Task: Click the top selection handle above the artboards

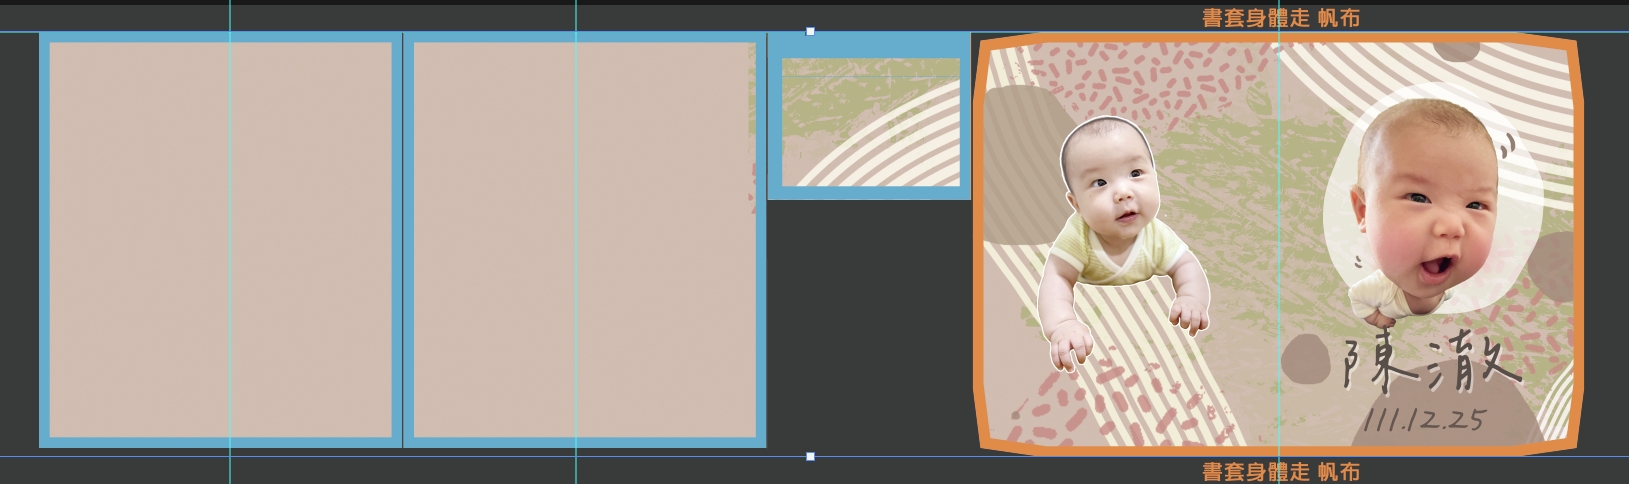Action: (810, 31)
